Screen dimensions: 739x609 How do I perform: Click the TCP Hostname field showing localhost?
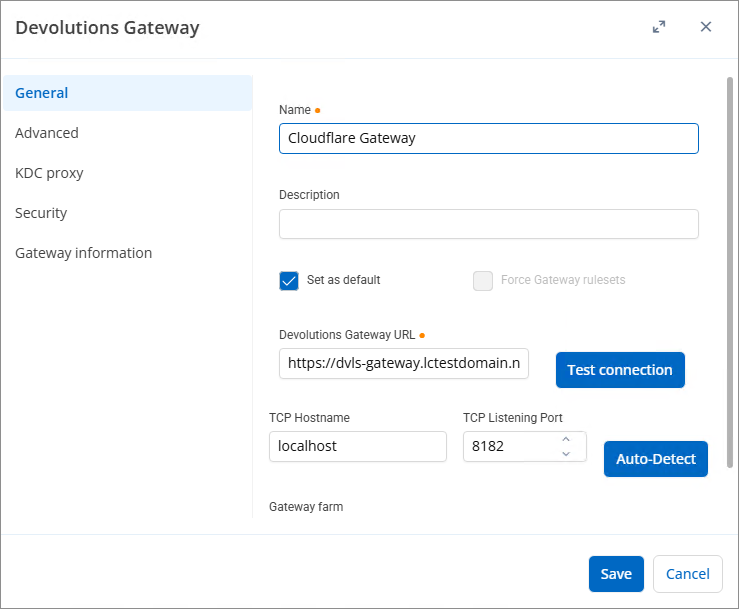click(x=358, y=446)
